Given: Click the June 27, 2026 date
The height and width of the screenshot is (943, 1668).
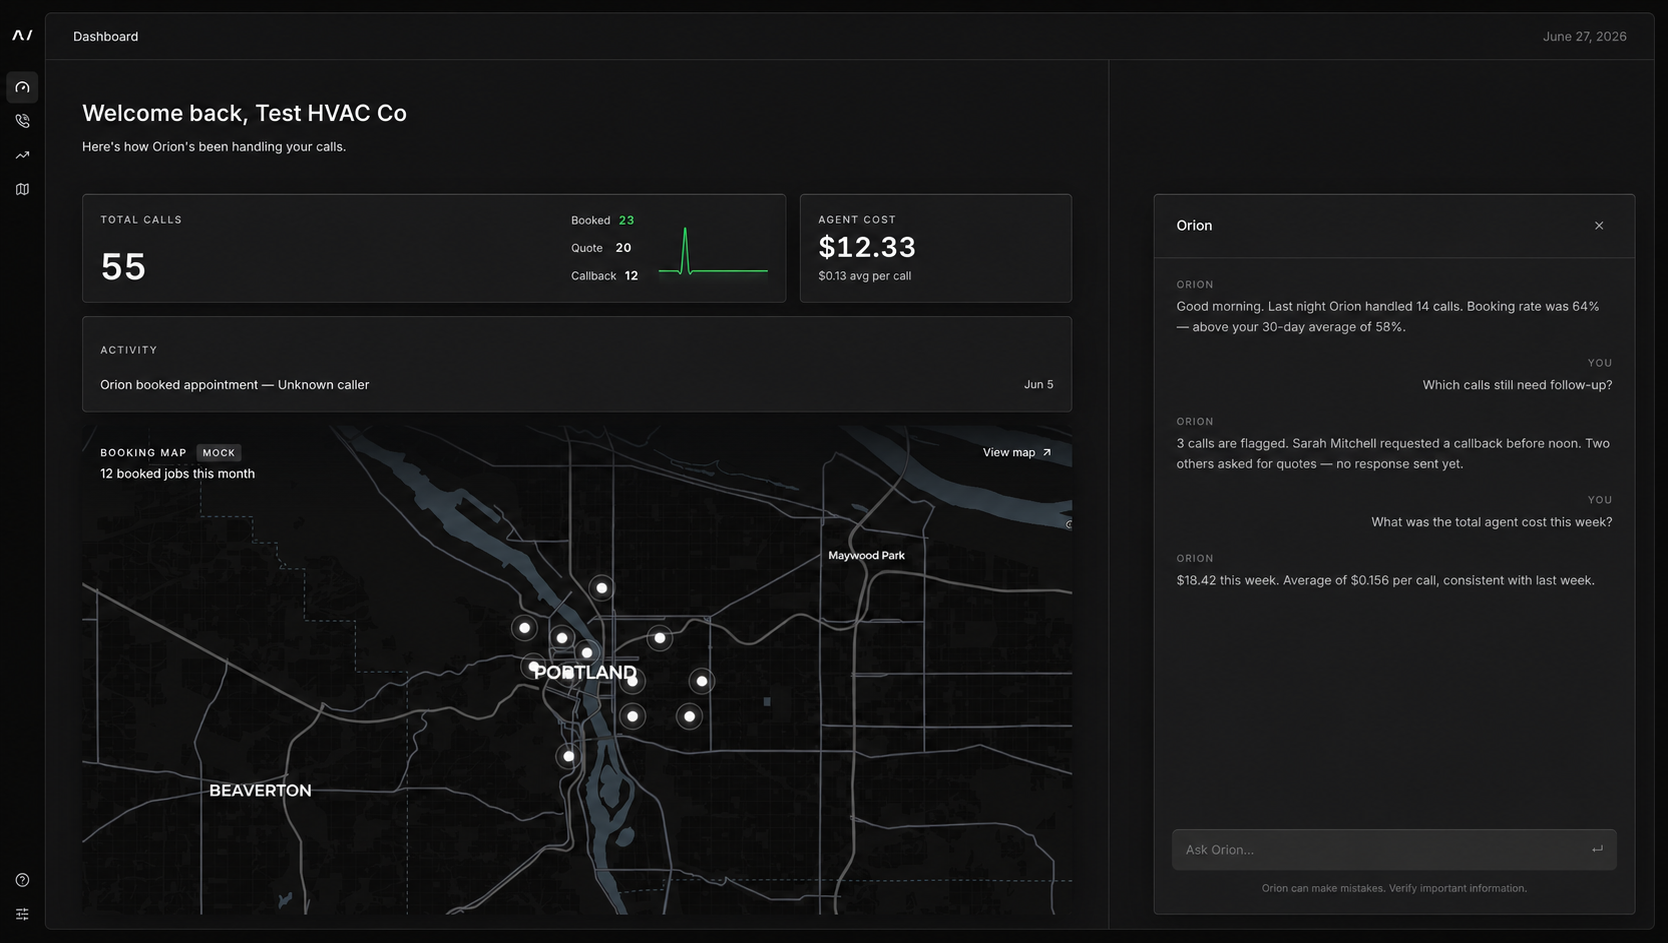Looking at the screenshot, I should pyautogui.click(x=1584, y=36).
